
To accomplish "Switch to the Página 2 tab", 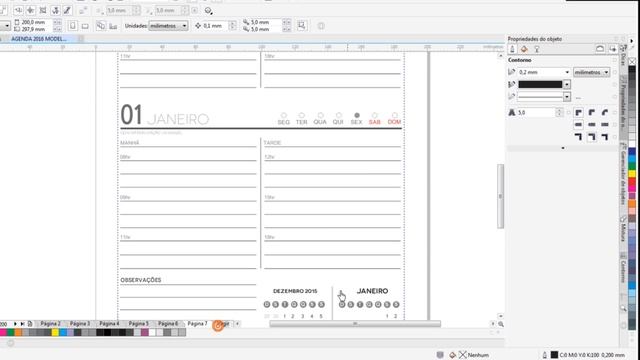I will click(50, 324).
